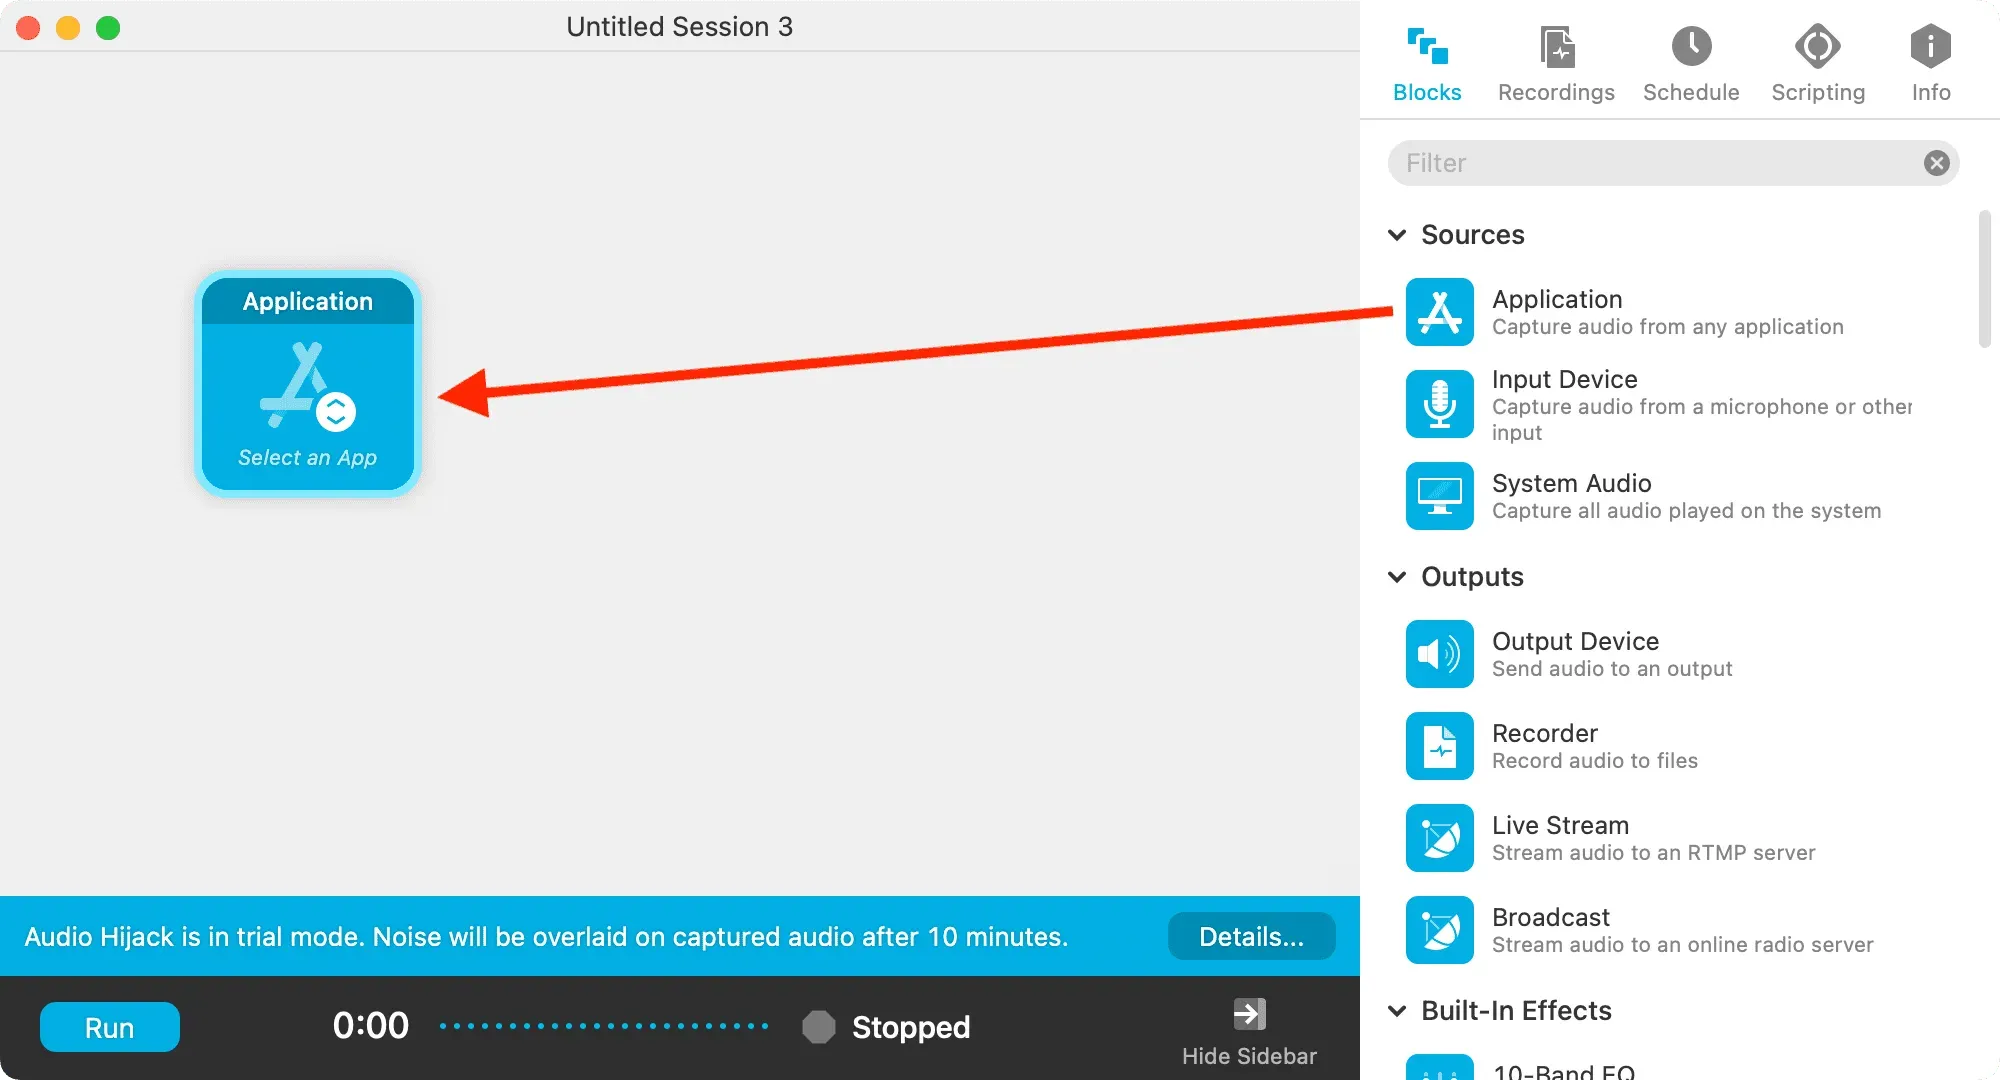Click the Run button to start session
2000x1080 pixels.
click(x=109, y=1025)
